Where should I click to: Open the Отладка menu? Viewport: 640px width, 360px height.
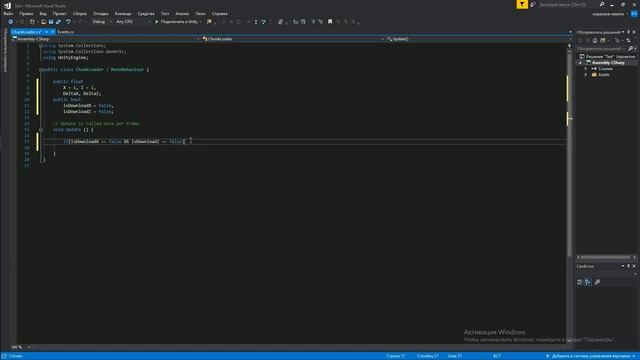pos(100,13)
